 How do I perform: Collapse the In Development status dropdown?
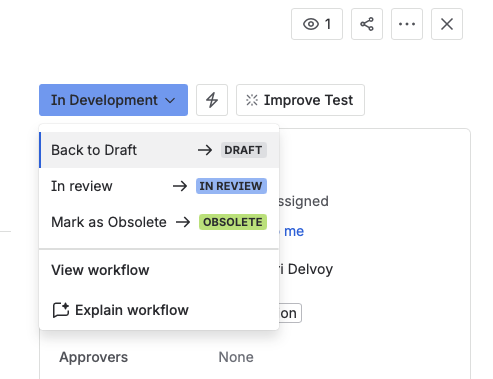click(113, 100)
